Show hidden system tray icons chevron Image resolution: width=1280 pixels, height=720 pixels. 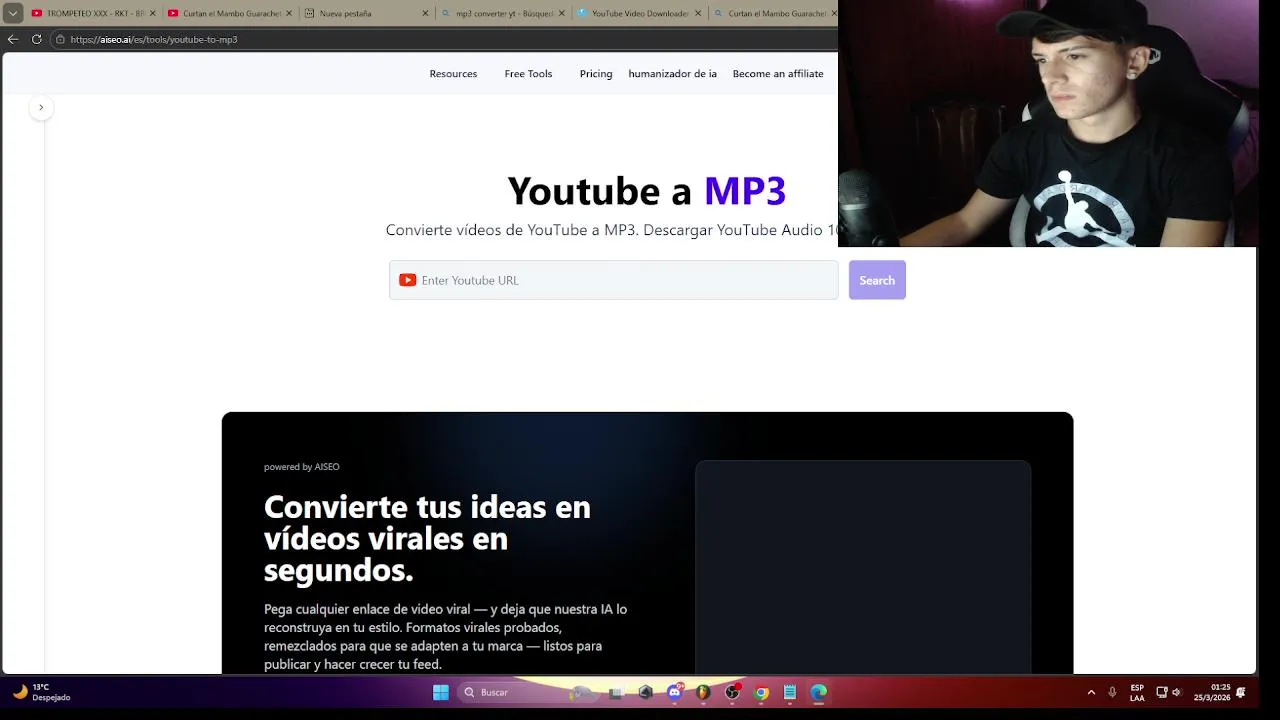[x=1091, y=692]
